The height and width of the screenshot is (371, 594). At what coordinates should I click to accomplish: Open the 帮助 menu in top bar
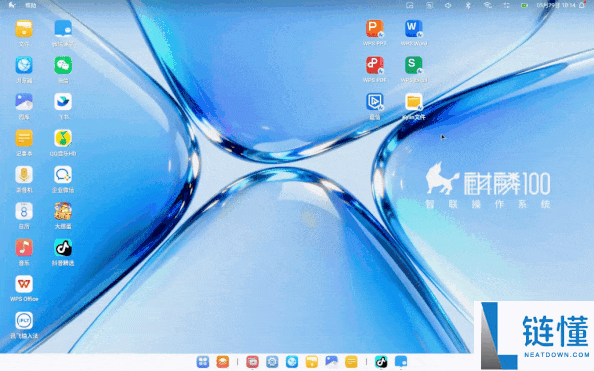point(31,5)
